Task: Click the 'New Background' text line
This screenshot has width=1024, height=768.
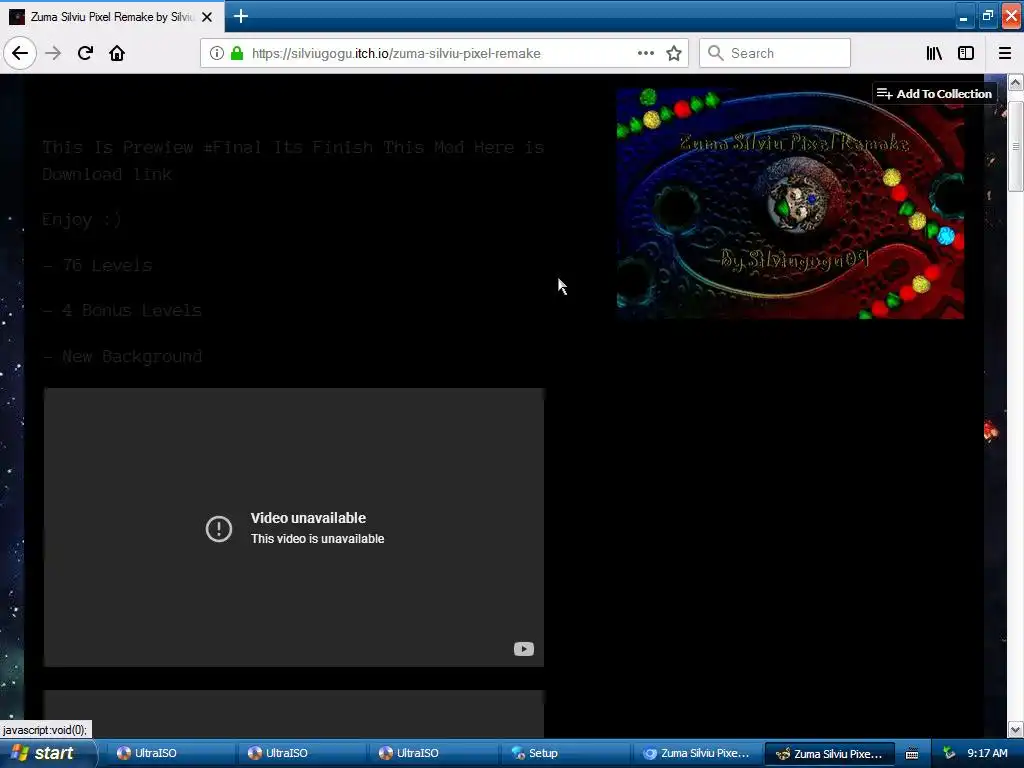Action: pos(121,357)
